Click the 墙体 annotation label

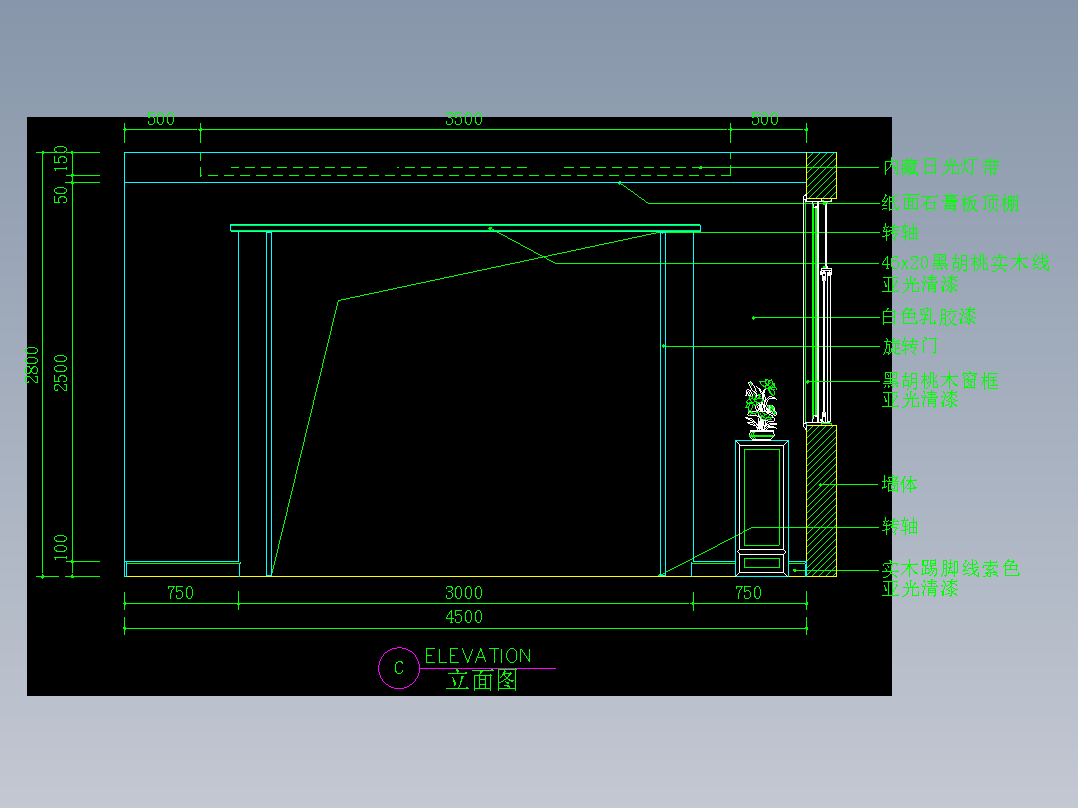point(899,485)
